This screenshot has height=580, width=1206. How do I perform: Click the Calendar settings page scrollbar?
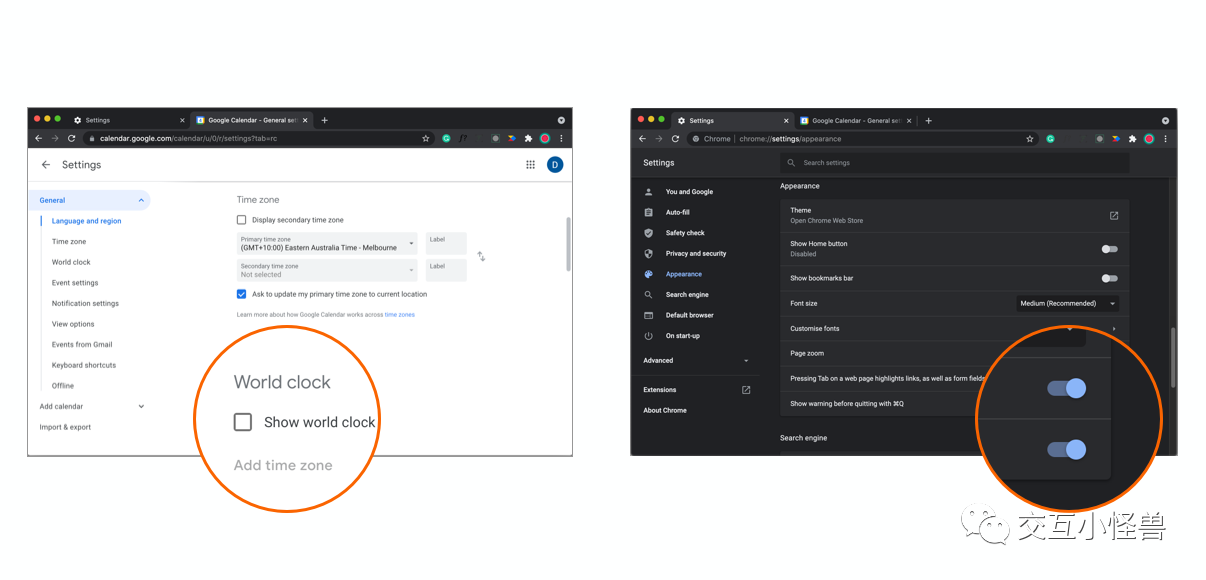[x=569, y=243]
